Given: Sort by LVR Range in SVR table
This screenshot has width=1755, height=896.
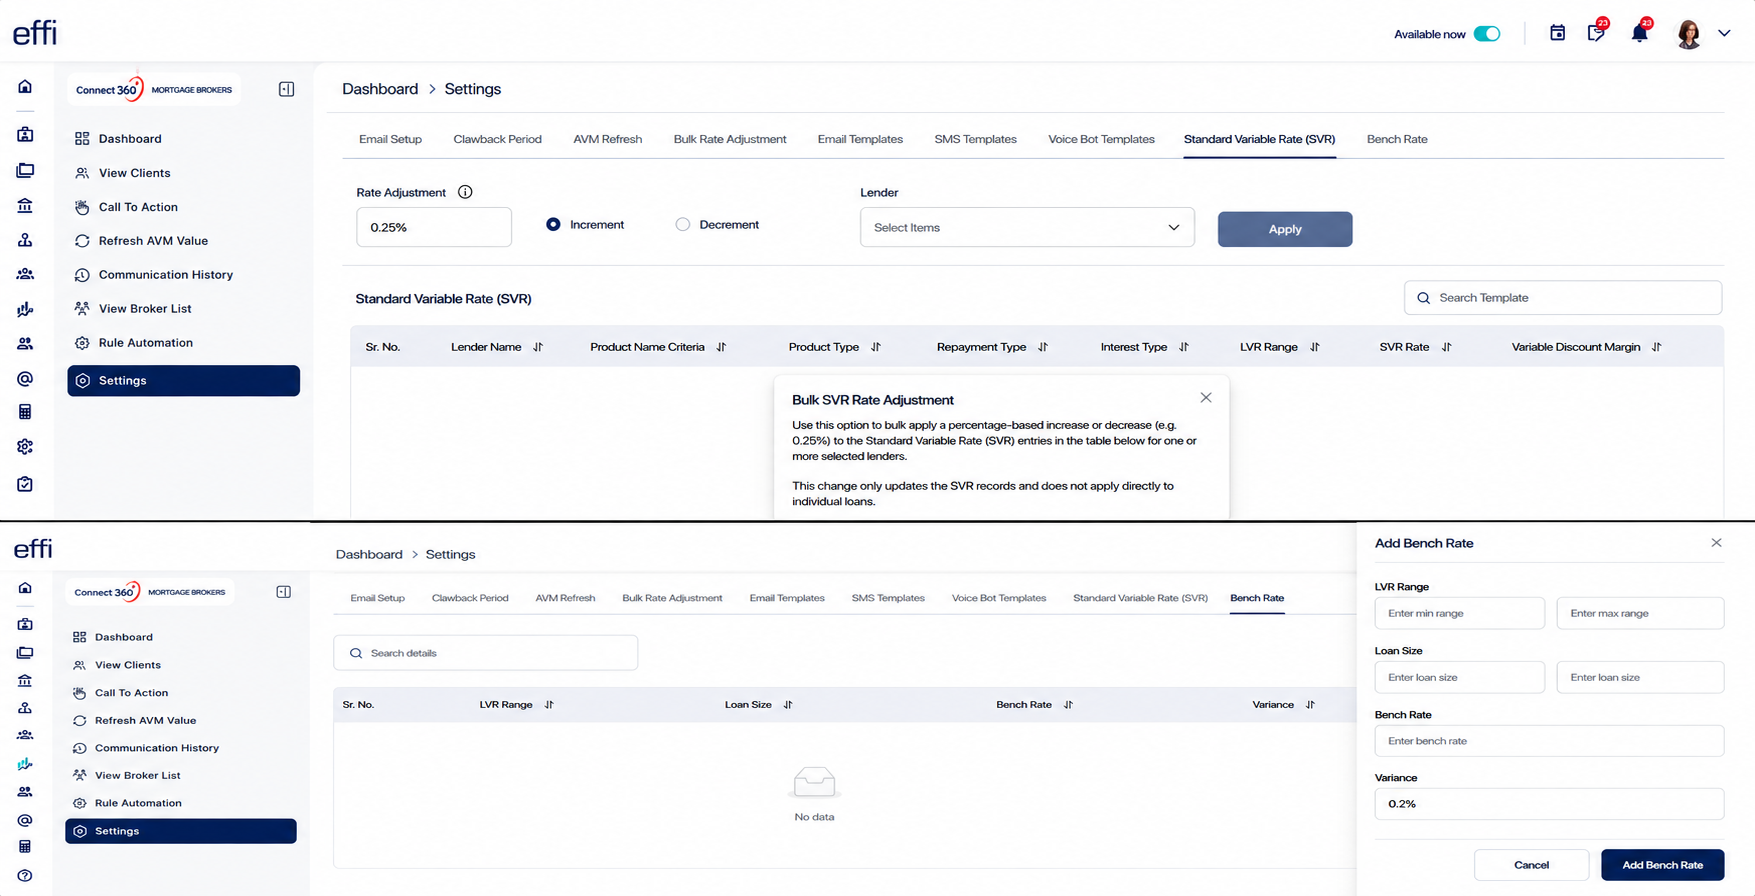Looking at the screenshot, I should (x=1315, y=347).
